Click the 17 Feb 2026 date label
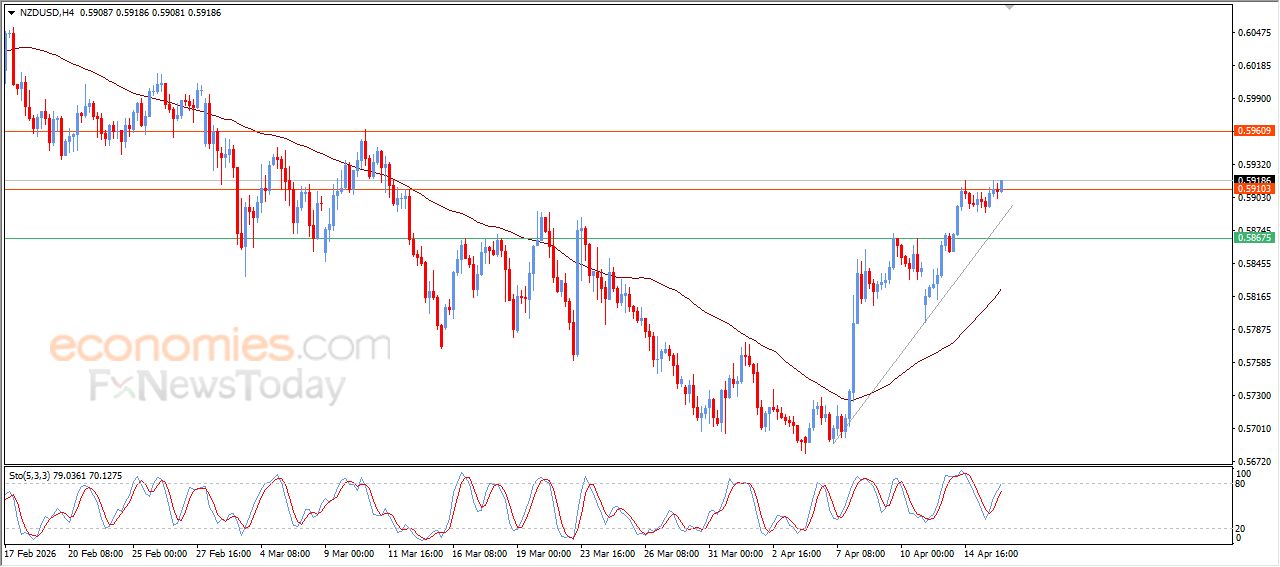Screen dimensions: 1280x567 point(29,552)
